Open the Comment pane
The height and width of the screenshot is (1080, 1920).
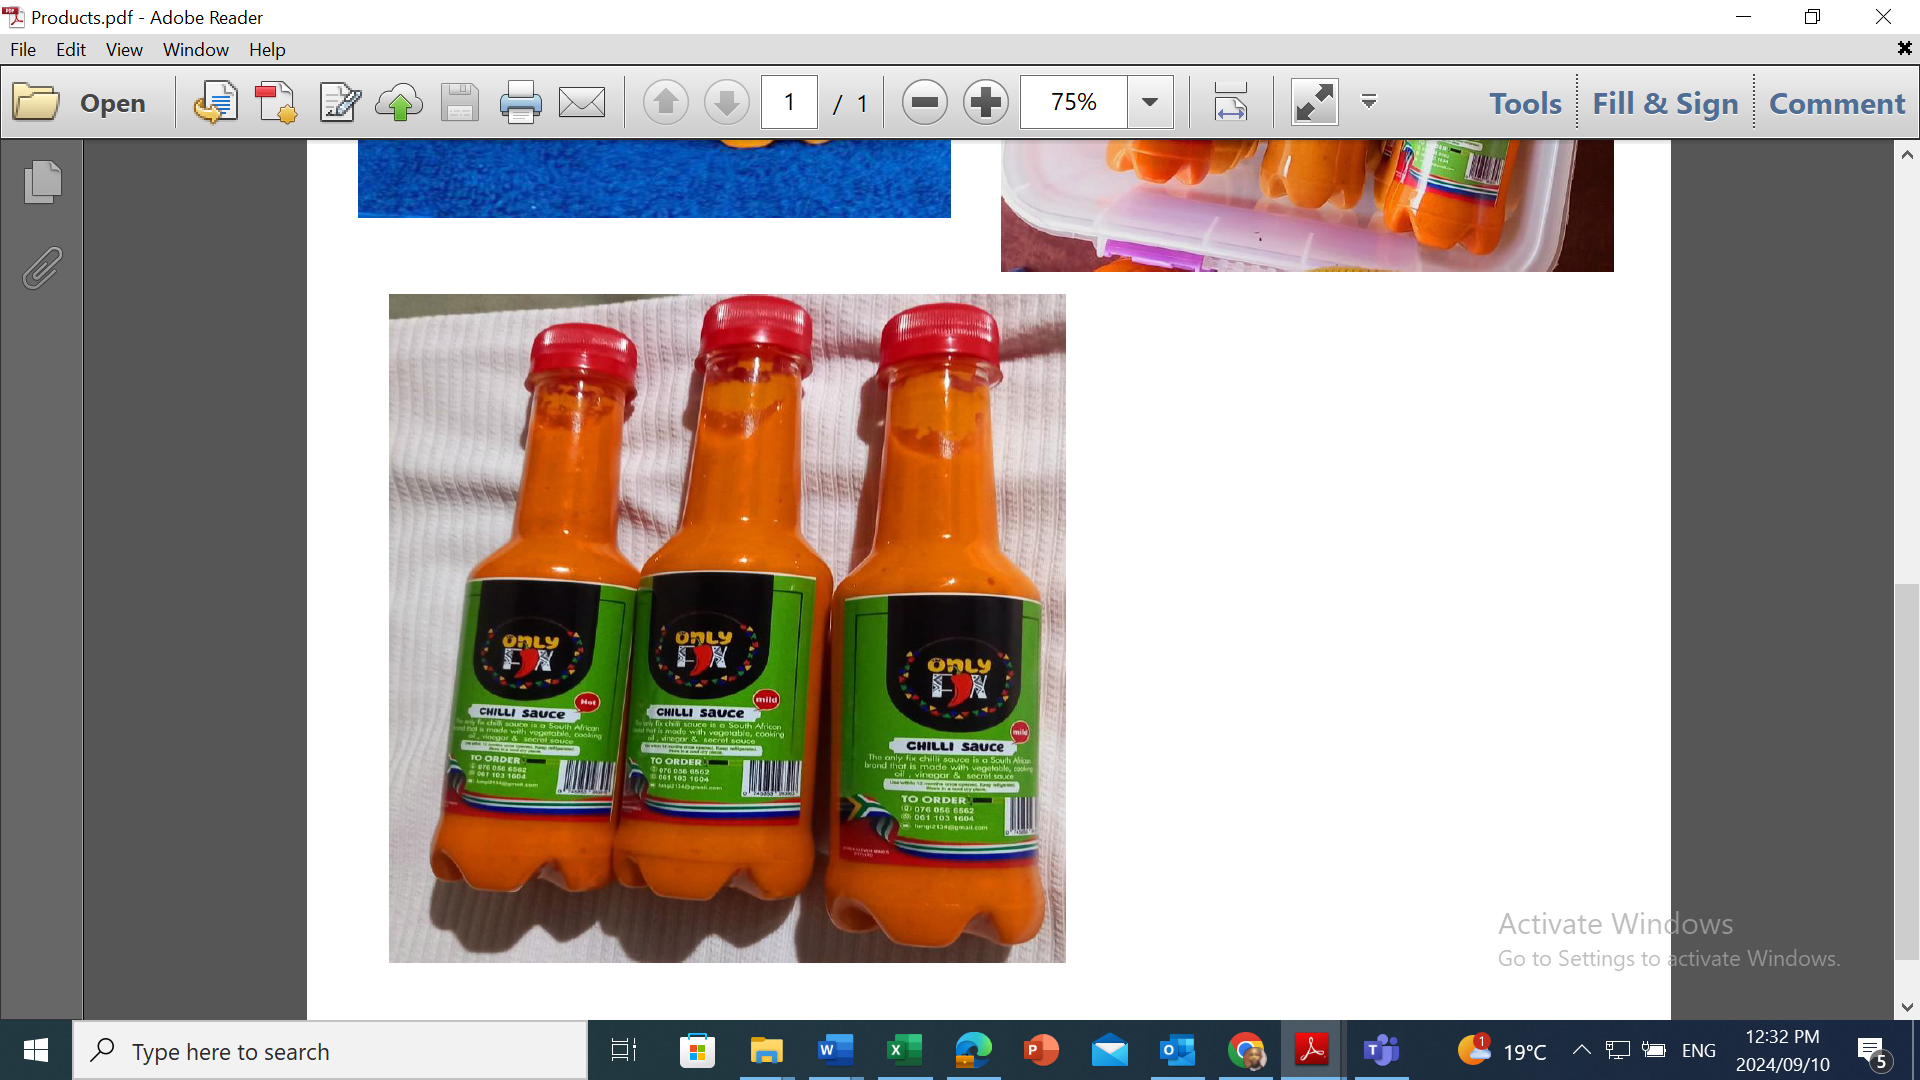pos(1837,103)
